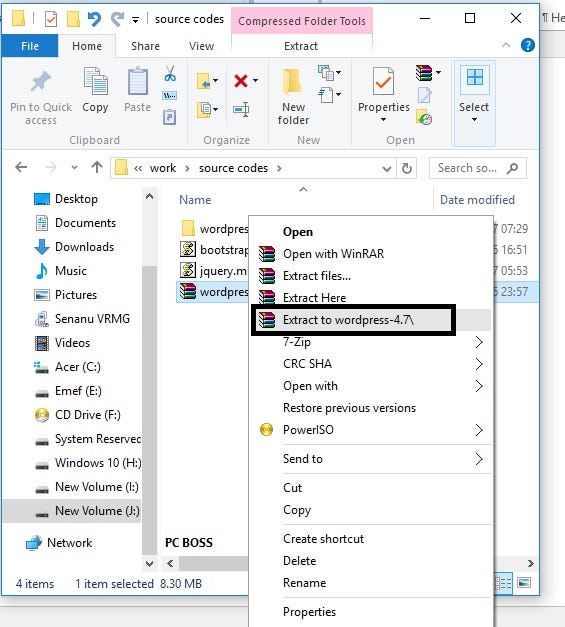The image size is (565, 627).
Task: Expand the 7-Zip submenu
Action: pos(370,342)
